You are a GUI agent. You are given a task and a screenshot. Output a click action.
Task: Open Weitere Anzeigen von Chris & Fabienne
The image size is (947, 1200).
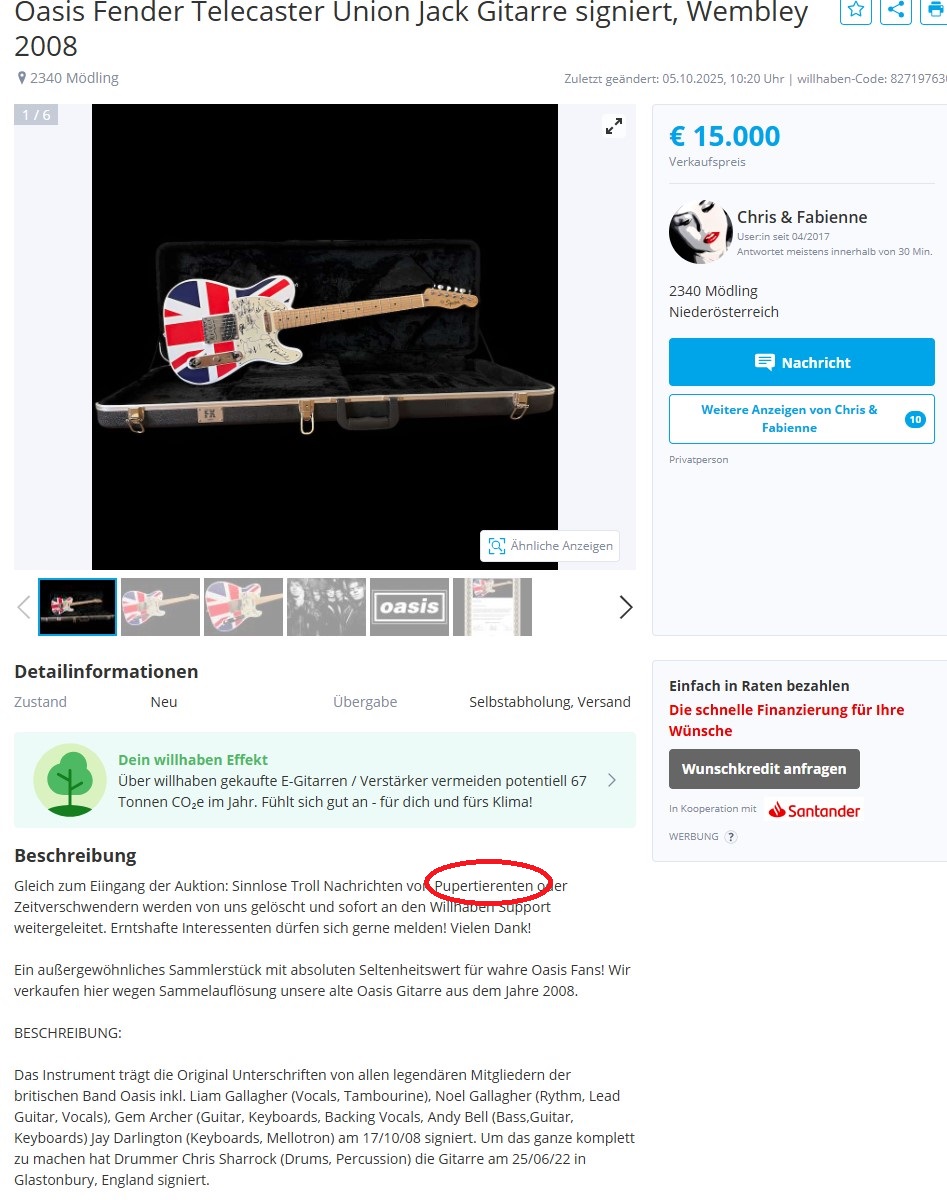tap(802, 419)
